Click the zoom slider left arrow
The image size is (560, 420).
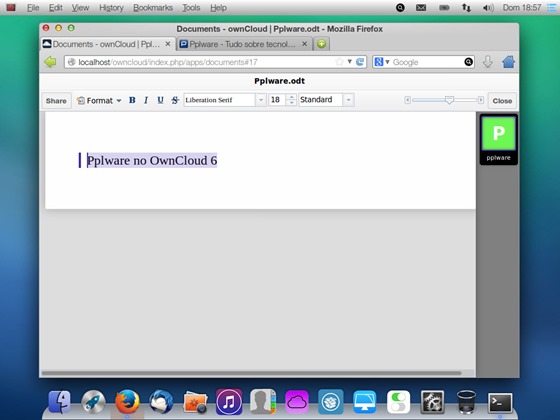click(x=407, y=100)
